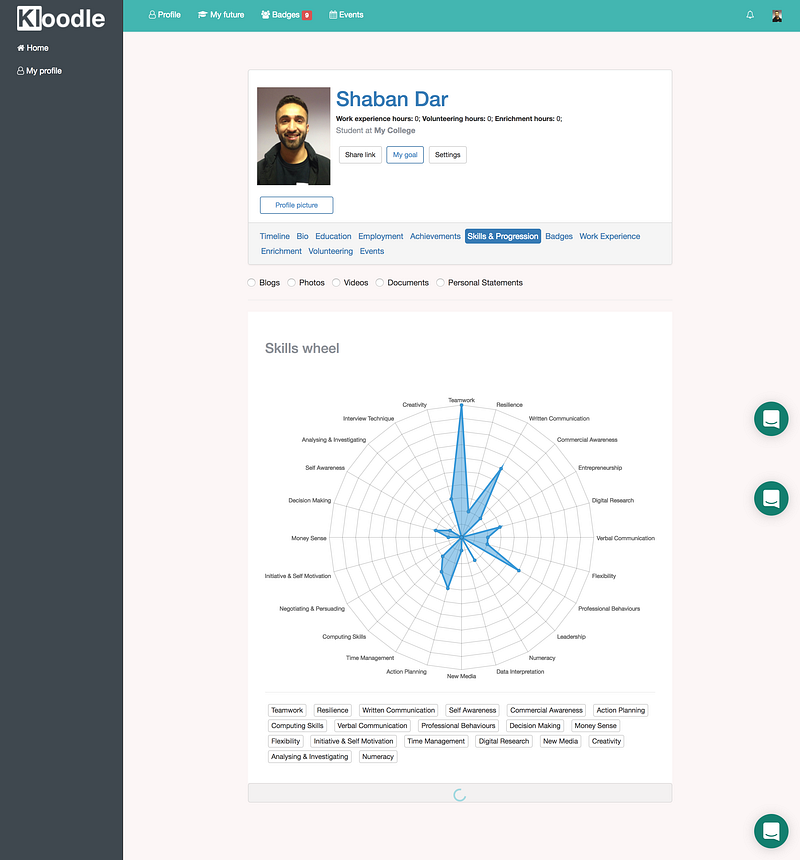Select the Personal Statements radio button
The height and width of the screenshot is (860, 800).
441,283
